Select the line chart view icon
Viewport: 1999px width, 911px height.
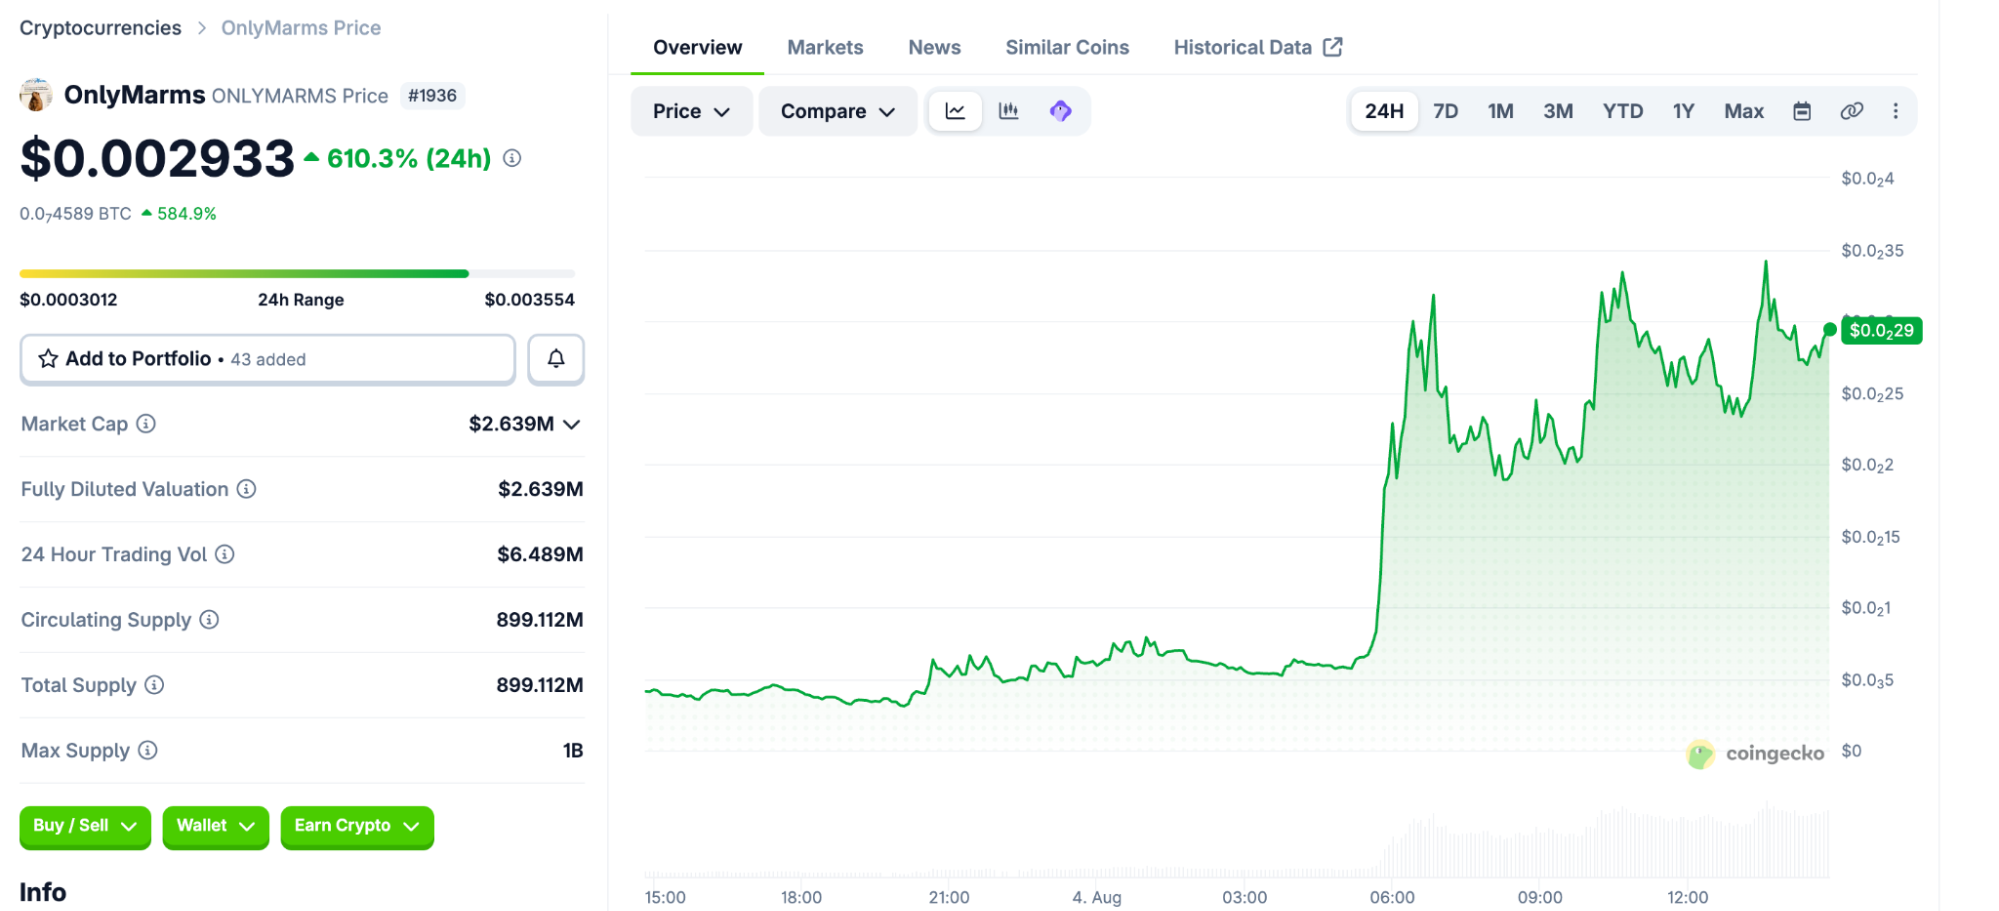955,111
